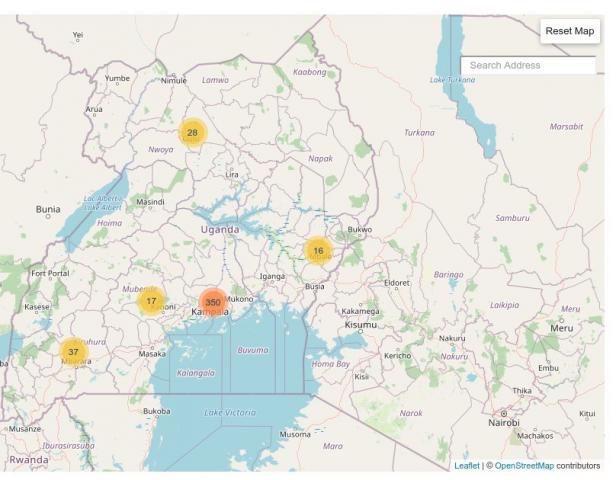Image resolution: width=616 pixels, height=480 pixels.
Task: Click the Homa Bay label
Action: [x=331, y=364]
